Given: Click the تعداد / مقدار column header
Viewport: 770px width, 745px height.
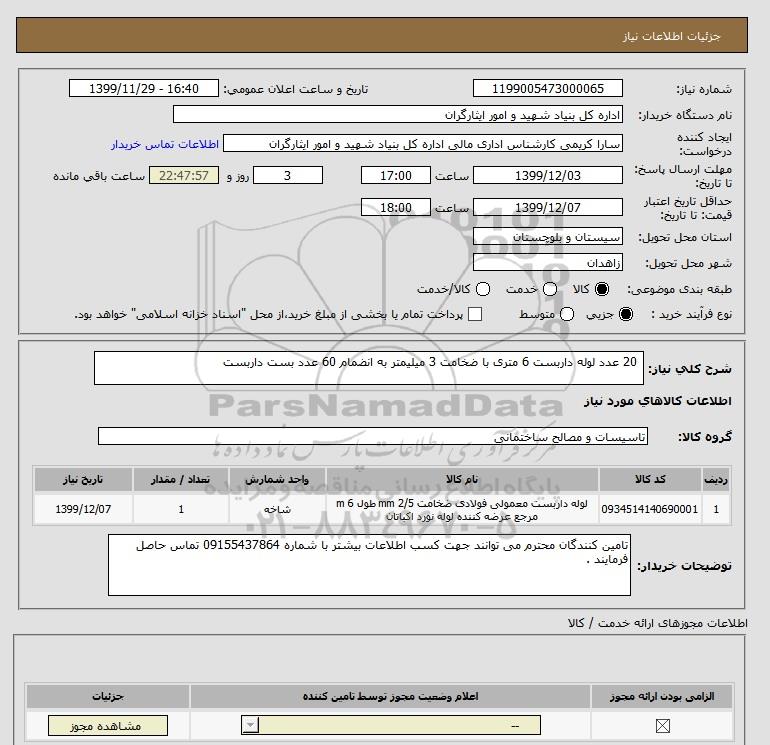Looking at the screenshot, I should [181, 479].
